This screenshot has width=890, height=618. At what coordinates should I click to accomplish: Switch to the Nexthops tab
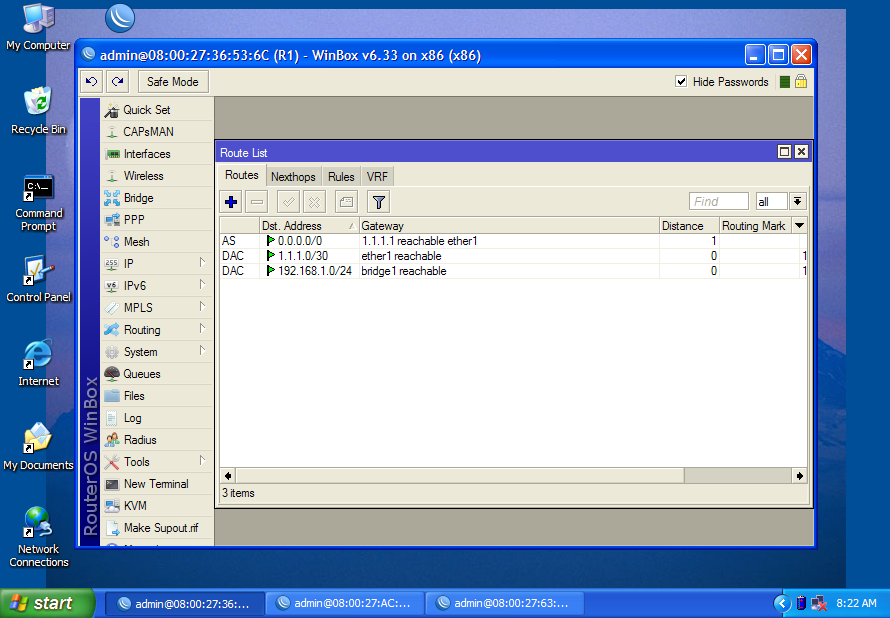point(293,176)
